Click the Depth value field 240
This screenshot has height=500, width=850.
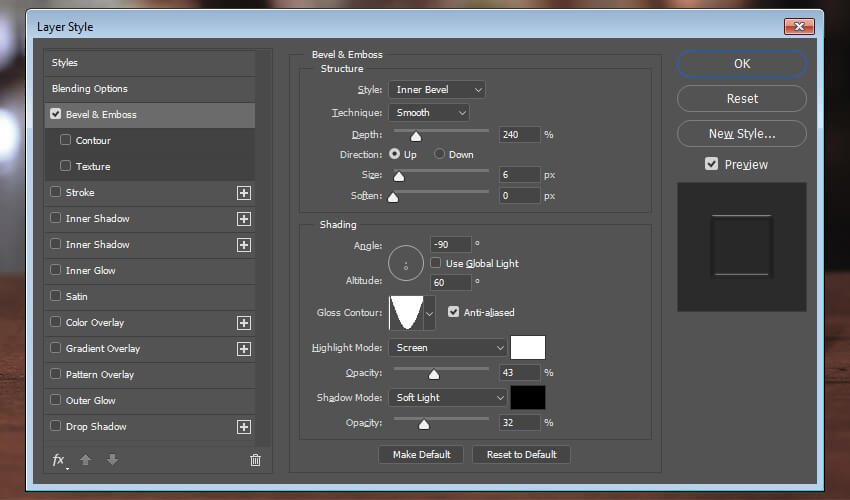click(519, 134)
